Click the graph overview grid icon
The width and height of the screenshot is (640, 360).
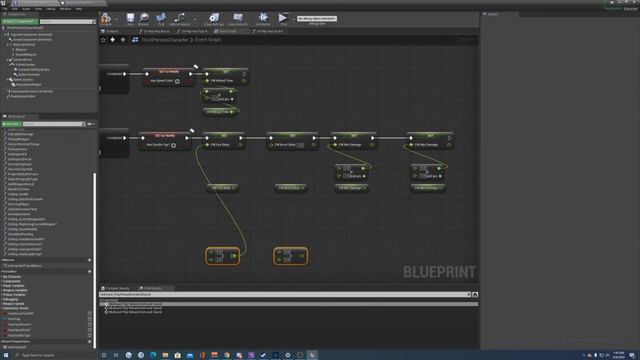(135, 40)
